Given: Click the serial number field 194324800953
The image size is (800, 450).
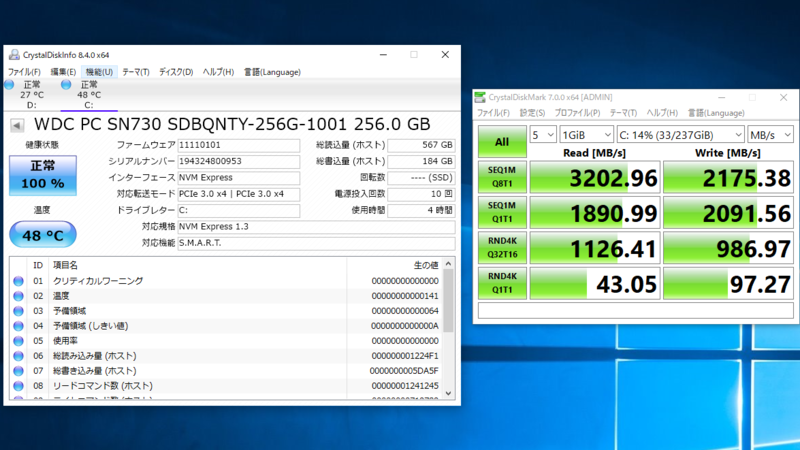Looking at the screenshot, I should 238,161.
